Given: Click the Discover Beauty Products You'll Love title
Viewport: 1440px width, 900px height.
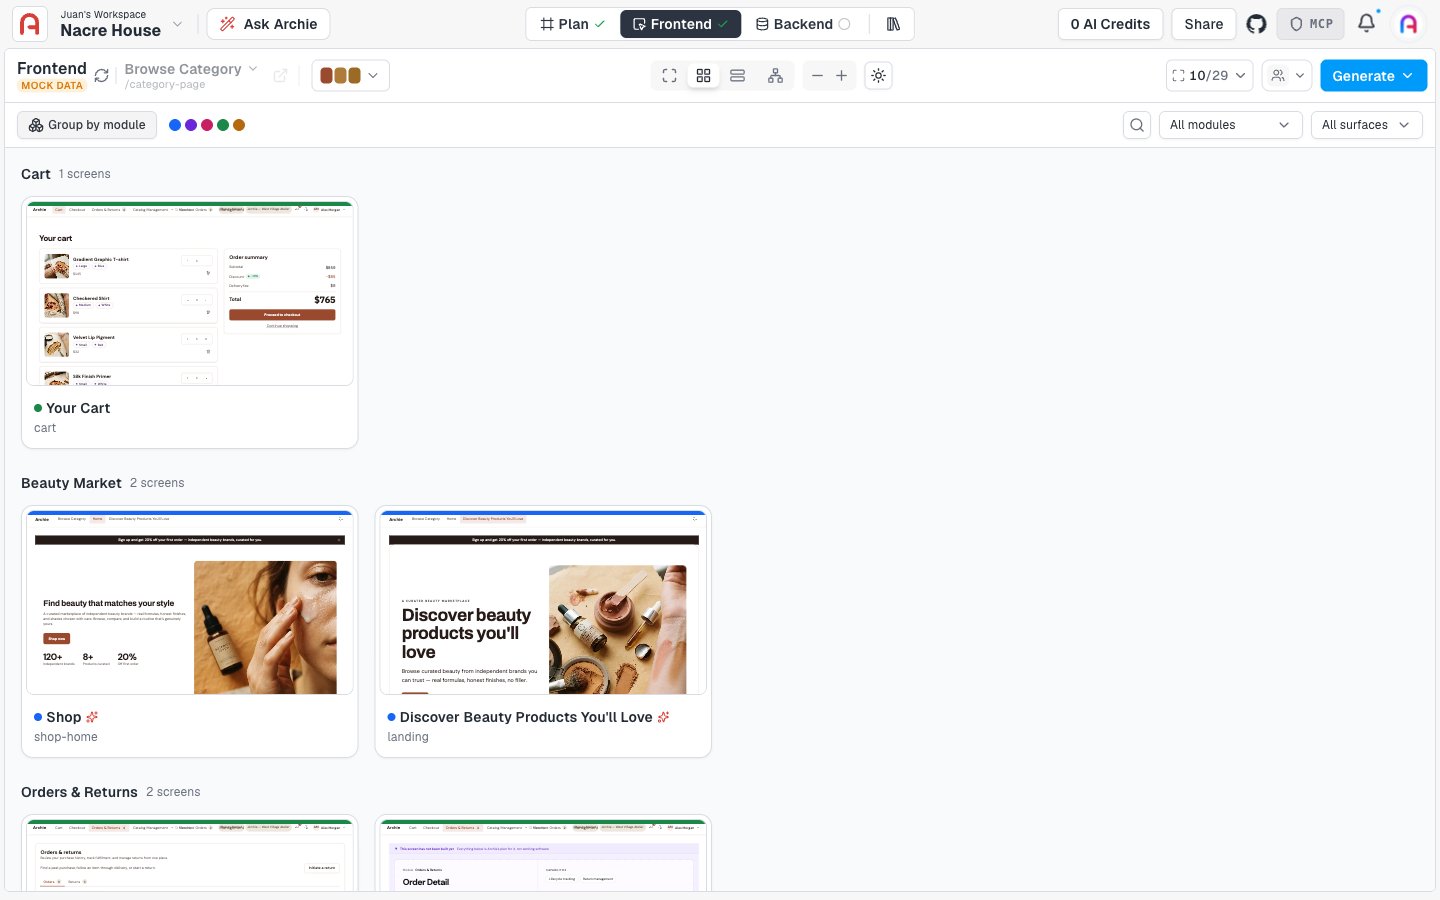Looking at the screenshot, I should (526, 717).
